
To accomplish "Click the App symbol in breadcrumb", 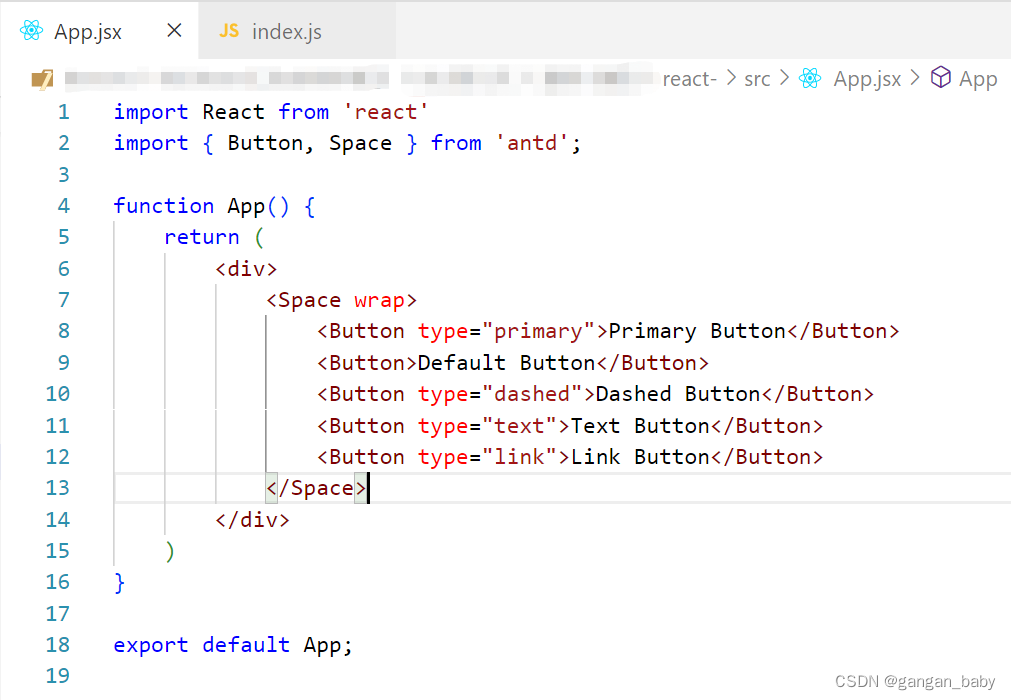I will 977,79.
